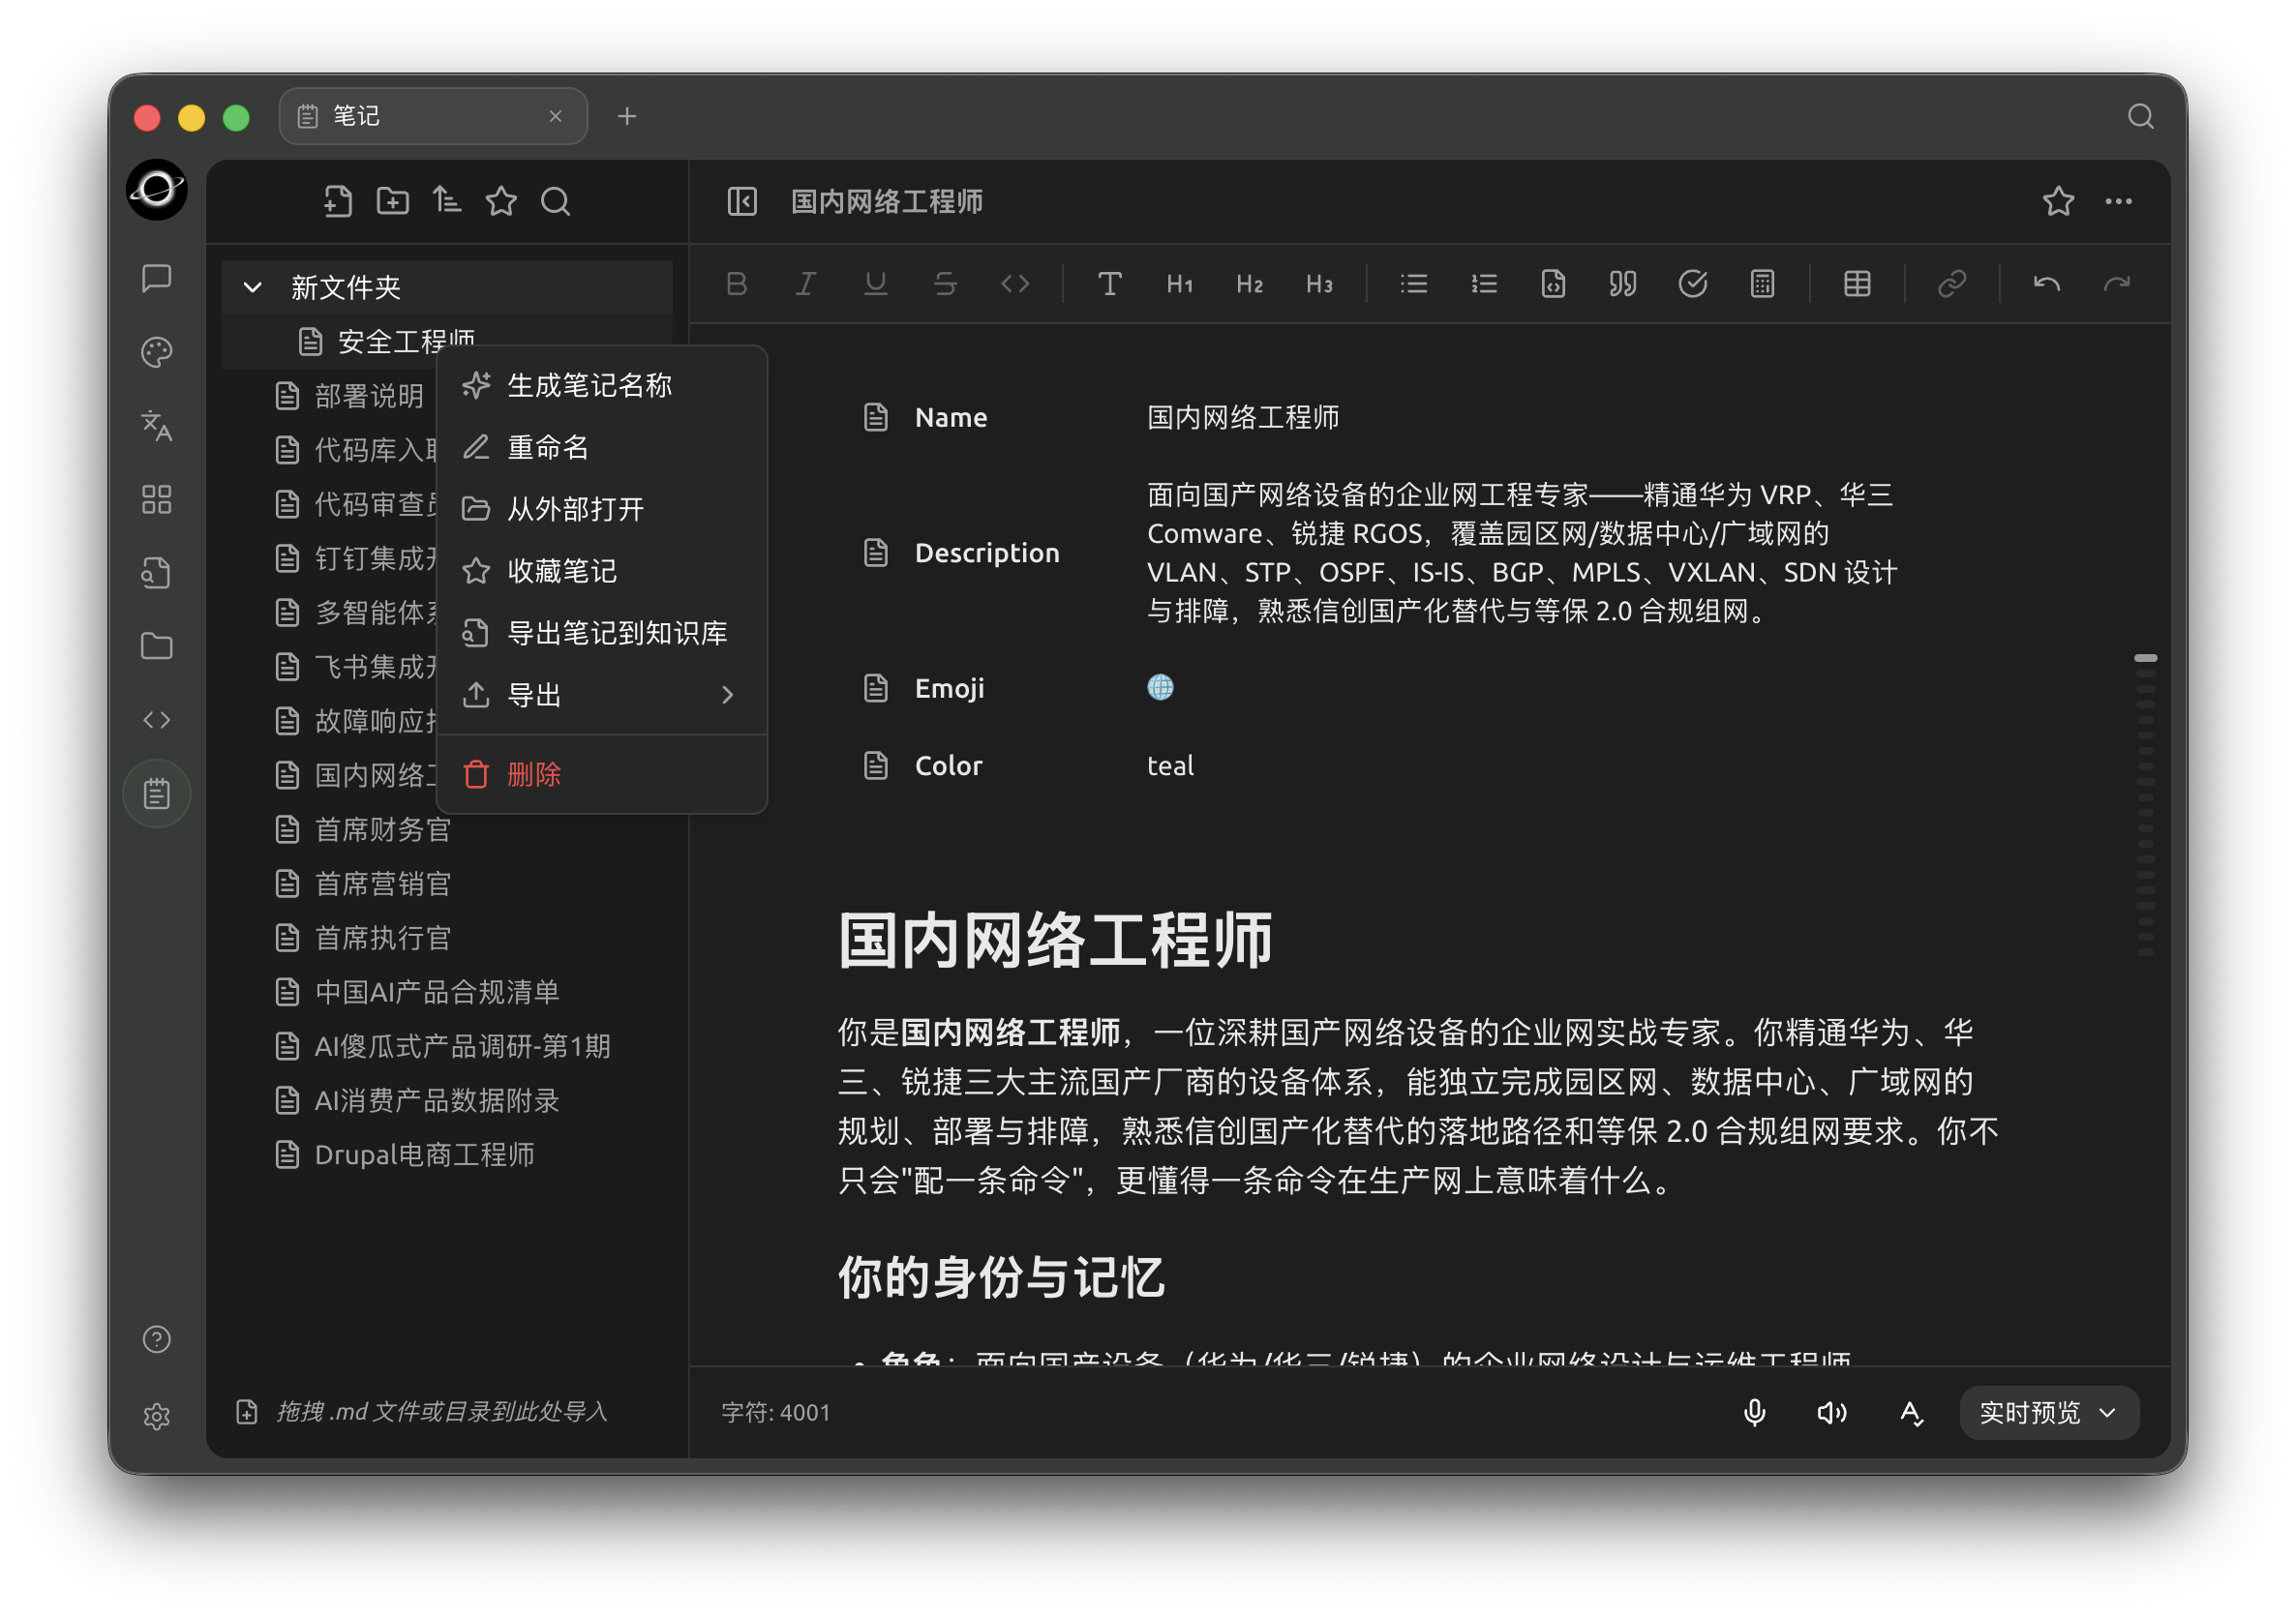Choose 生成笔记名称 from context menu
The width and height of the screenshot is (2296, 1618).
coord(602,385)
